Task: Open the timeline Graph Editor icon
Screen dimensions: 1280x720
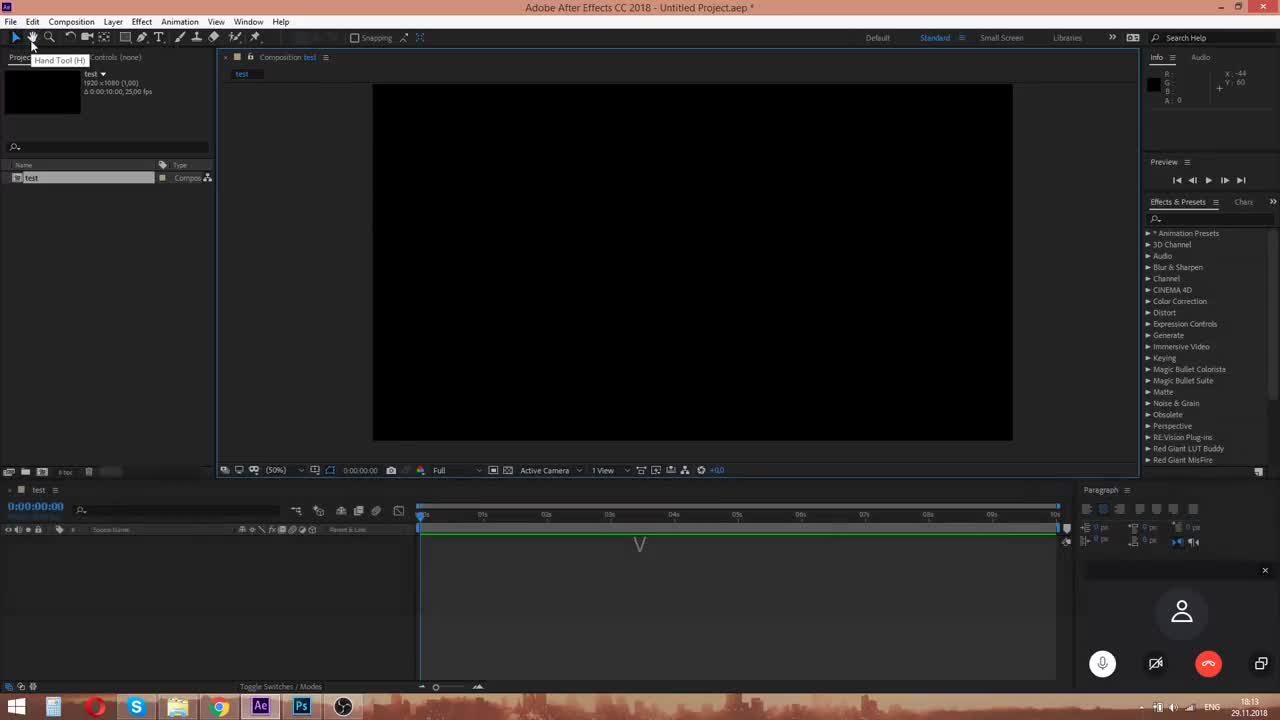Action: pyautogui.click(x=399, y=511)
